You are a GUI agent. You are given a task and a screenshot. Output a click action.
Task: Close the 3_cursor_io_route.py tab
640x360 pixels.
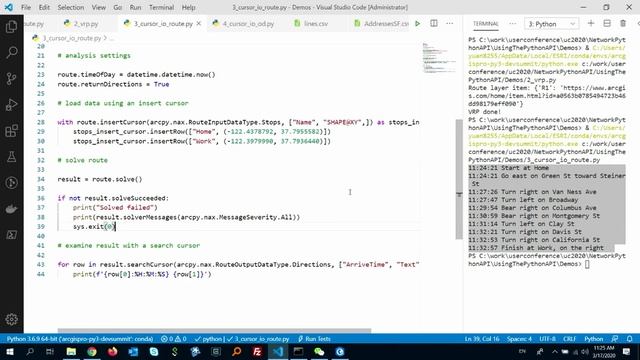point(199,24)
